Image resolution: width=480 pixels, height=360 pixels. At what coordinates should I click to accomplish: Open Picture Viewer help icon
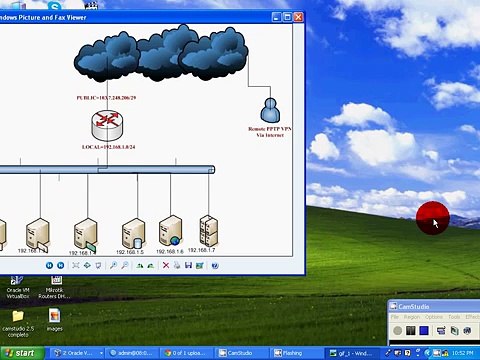pos(215,265)
